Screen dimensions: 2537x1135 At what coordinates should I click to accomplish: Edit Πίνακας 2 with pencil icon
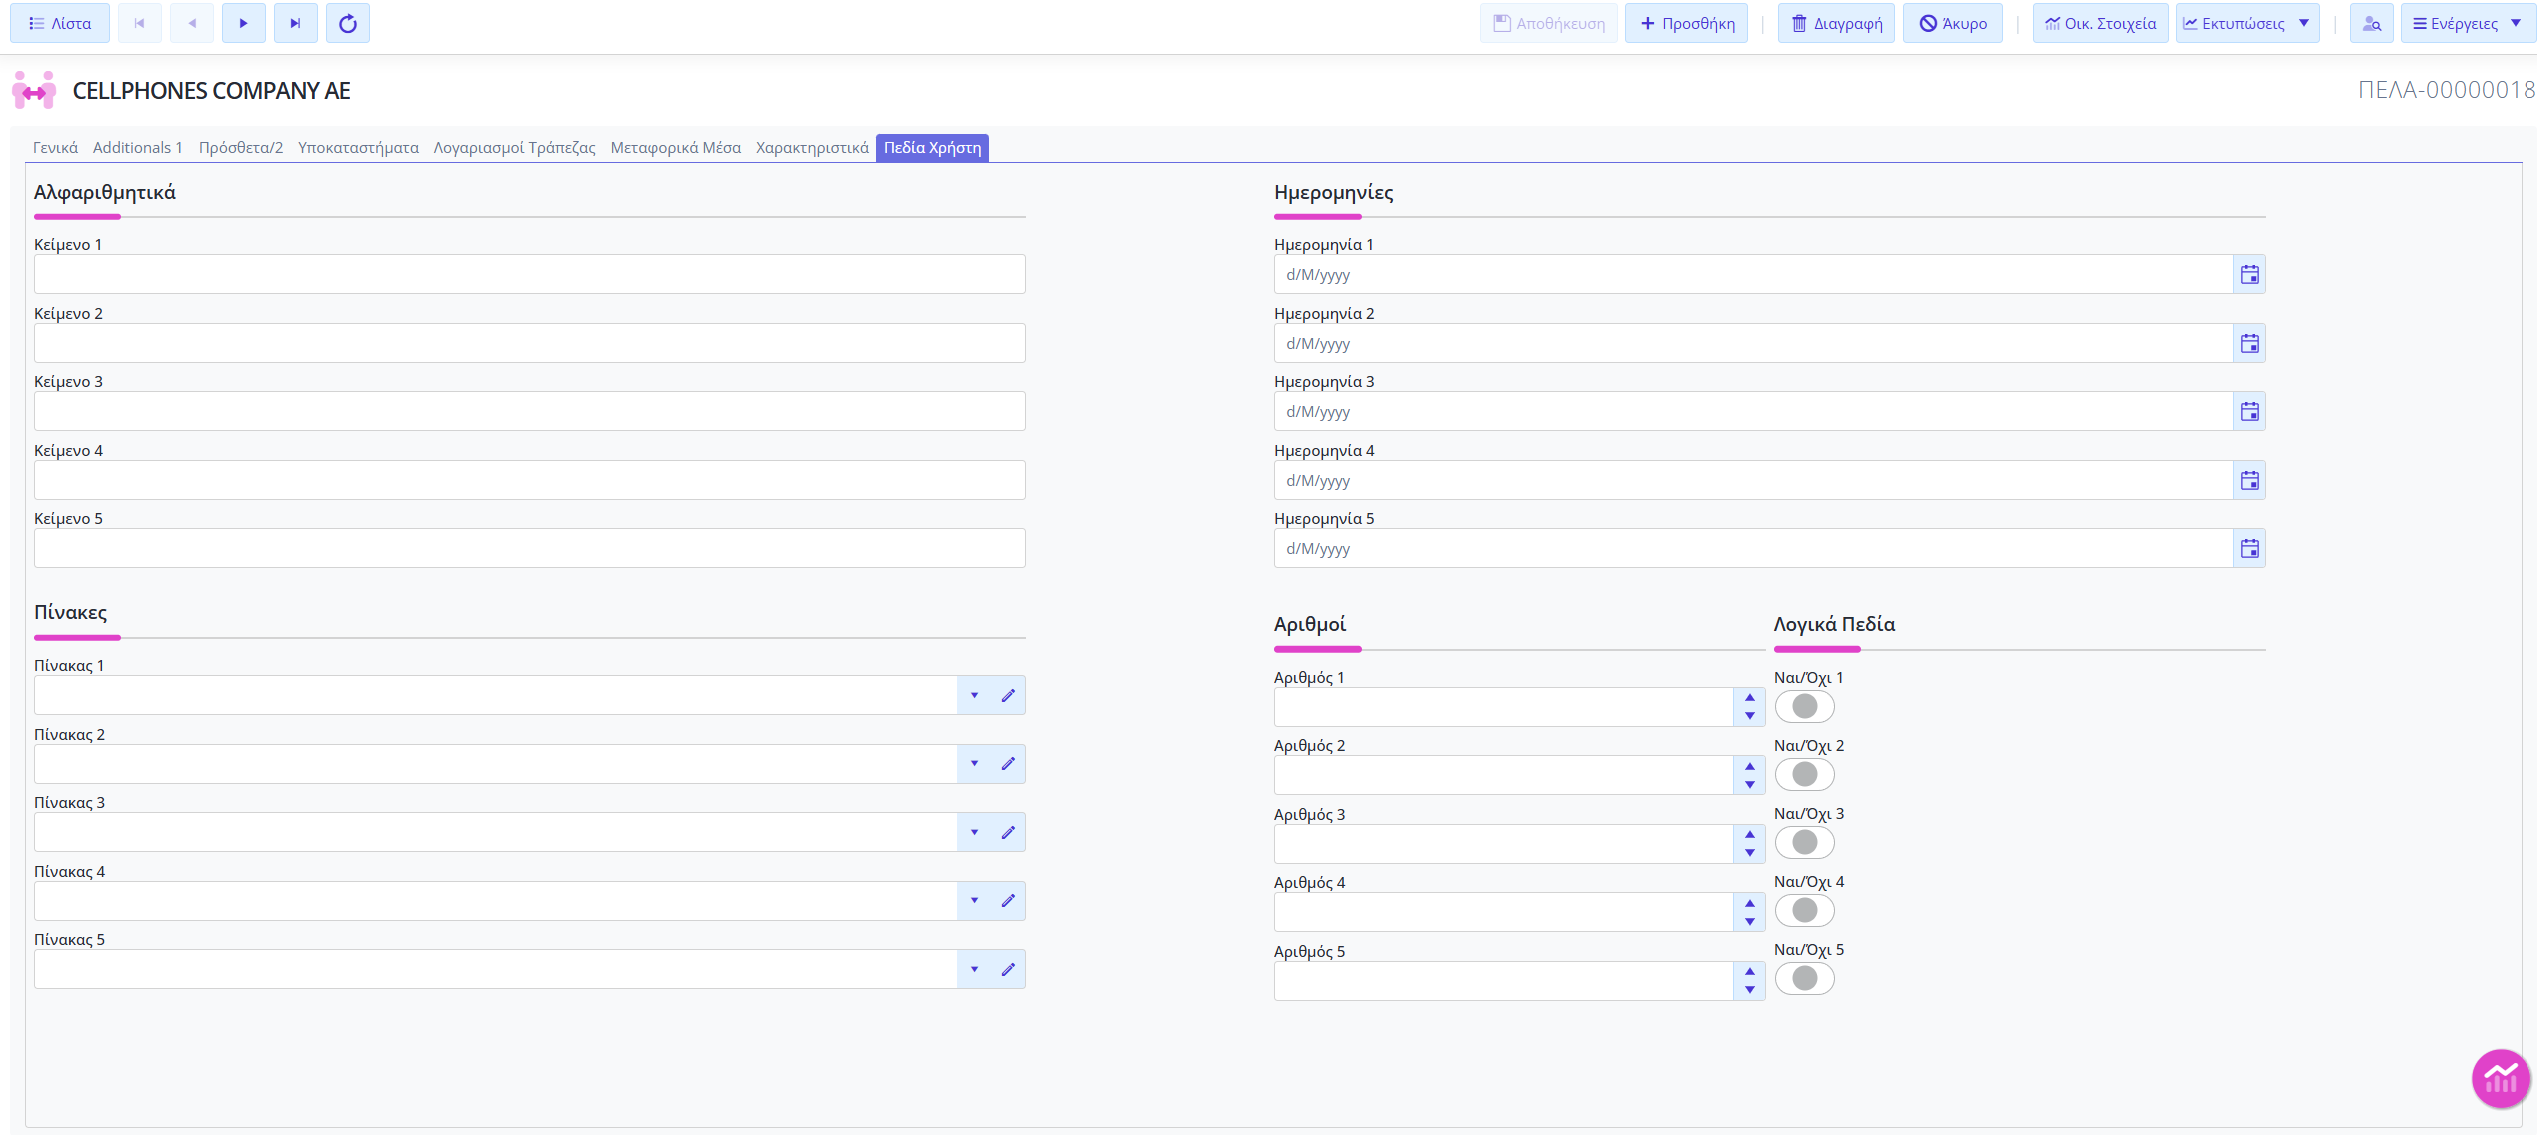1008,764
